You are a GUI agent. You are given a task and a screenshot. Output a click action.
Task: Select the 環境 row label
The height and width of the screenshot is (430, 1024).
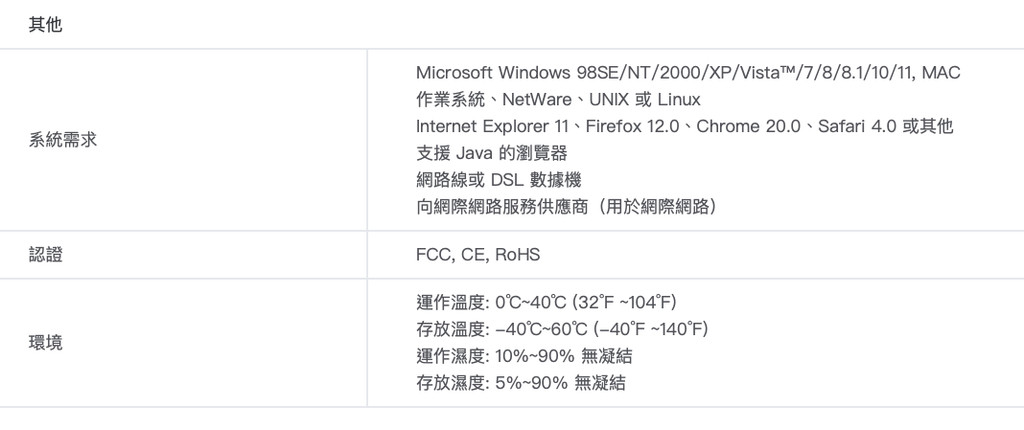[x=45, y=343]
